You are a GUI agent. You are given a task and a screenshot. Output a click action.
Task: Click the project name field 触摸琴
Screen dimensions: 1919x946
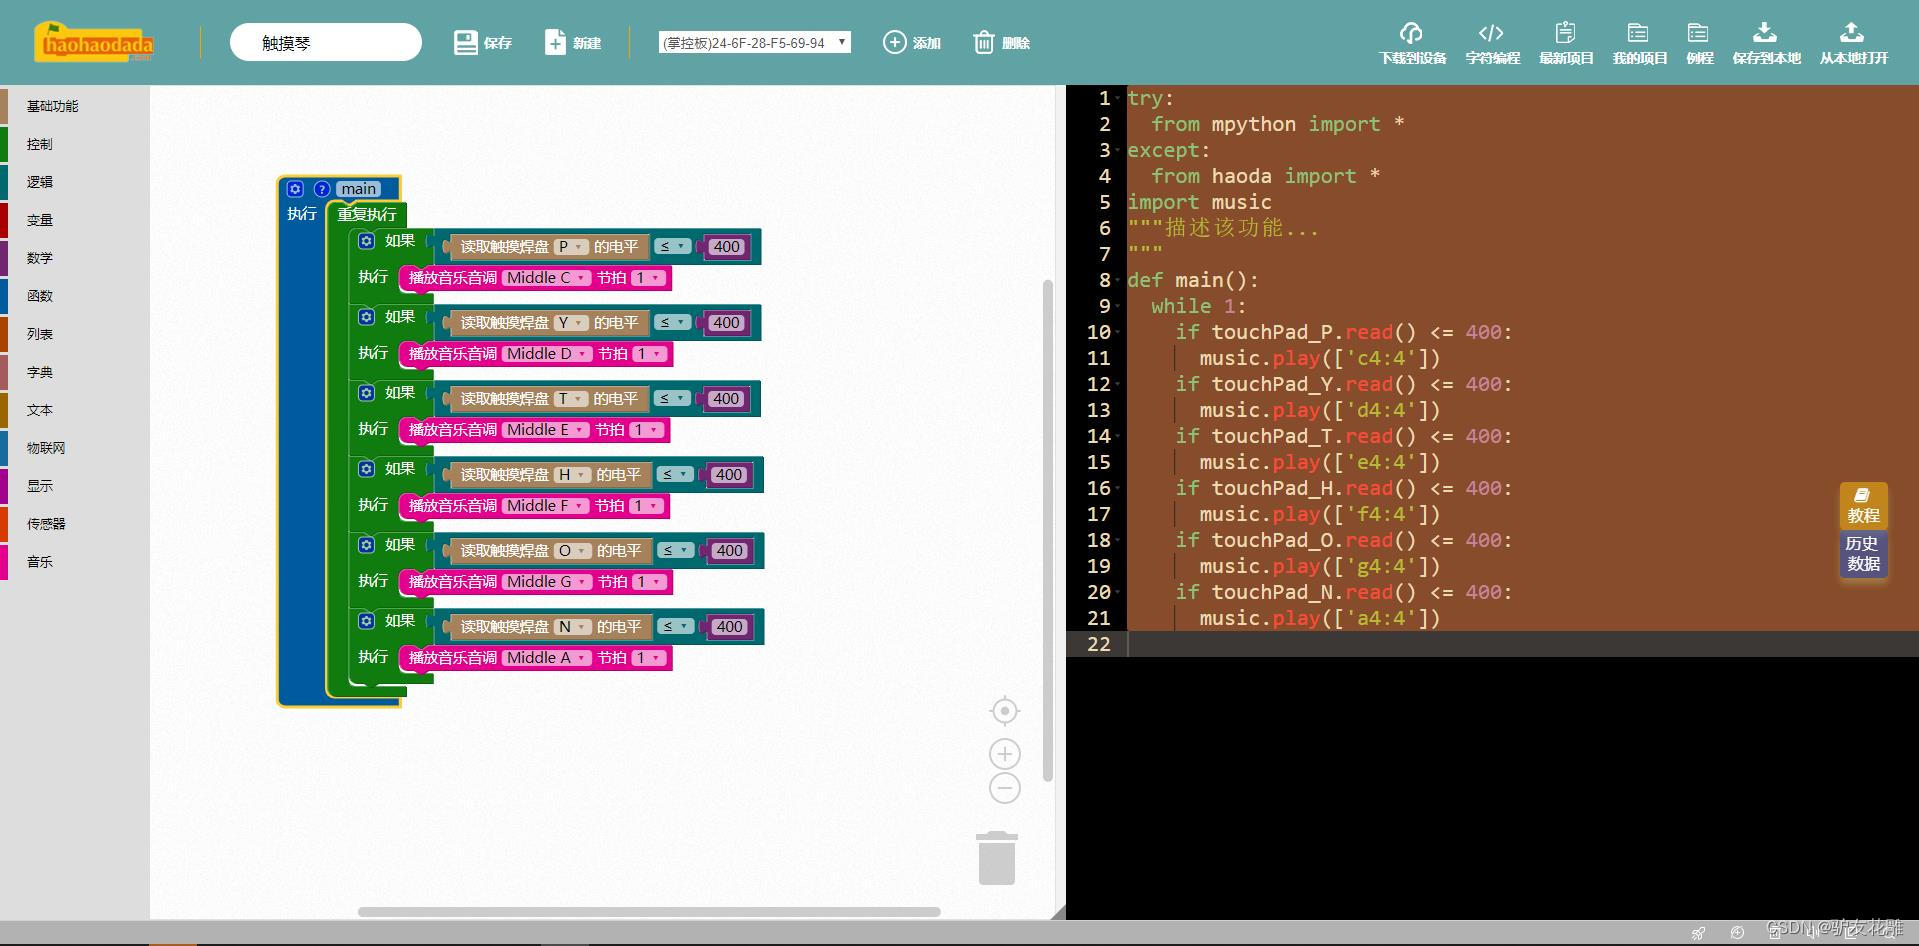[326, 43]
